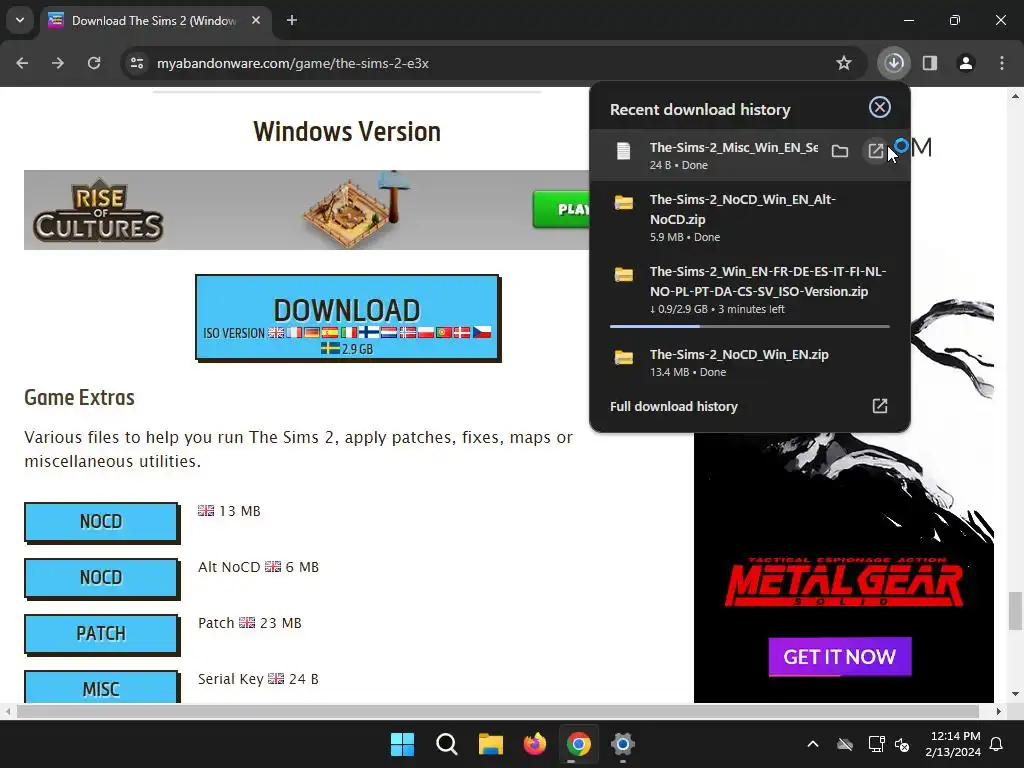
Task: Click the Patch 23 MB label
Action: coord(249,623)
